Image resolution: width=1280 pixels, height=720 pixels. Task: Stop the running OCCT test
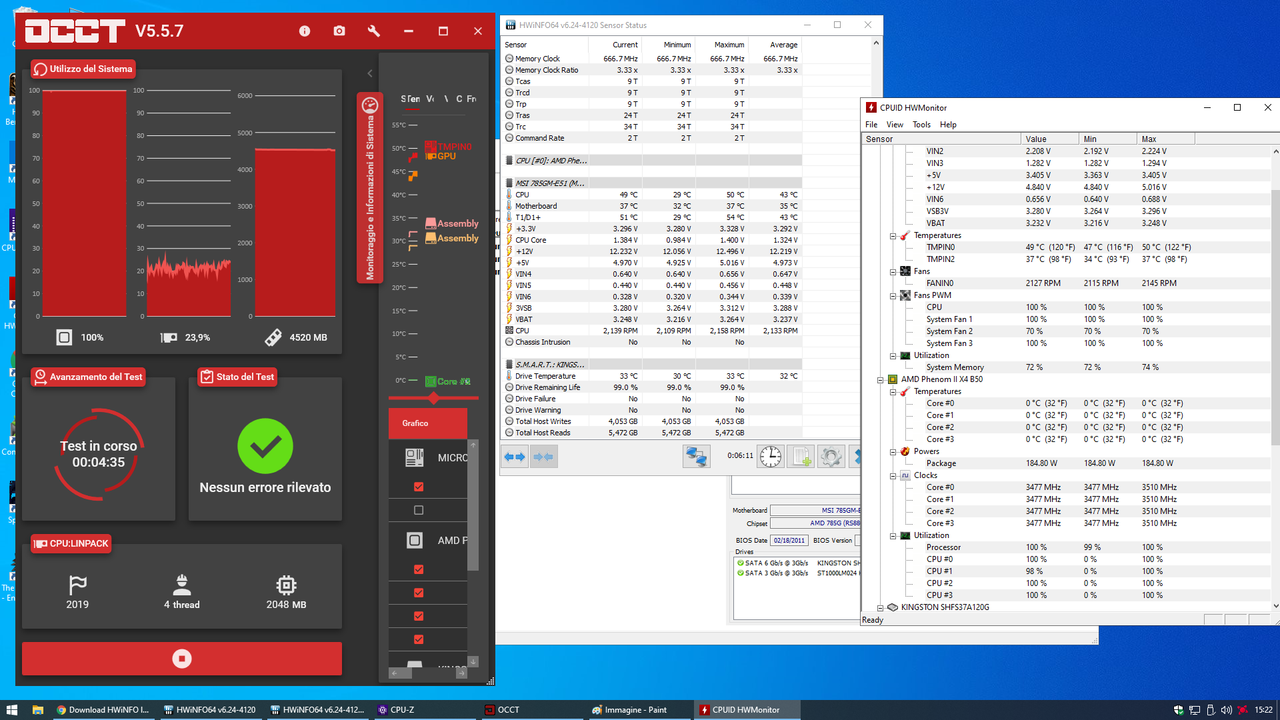pos(182,658)
